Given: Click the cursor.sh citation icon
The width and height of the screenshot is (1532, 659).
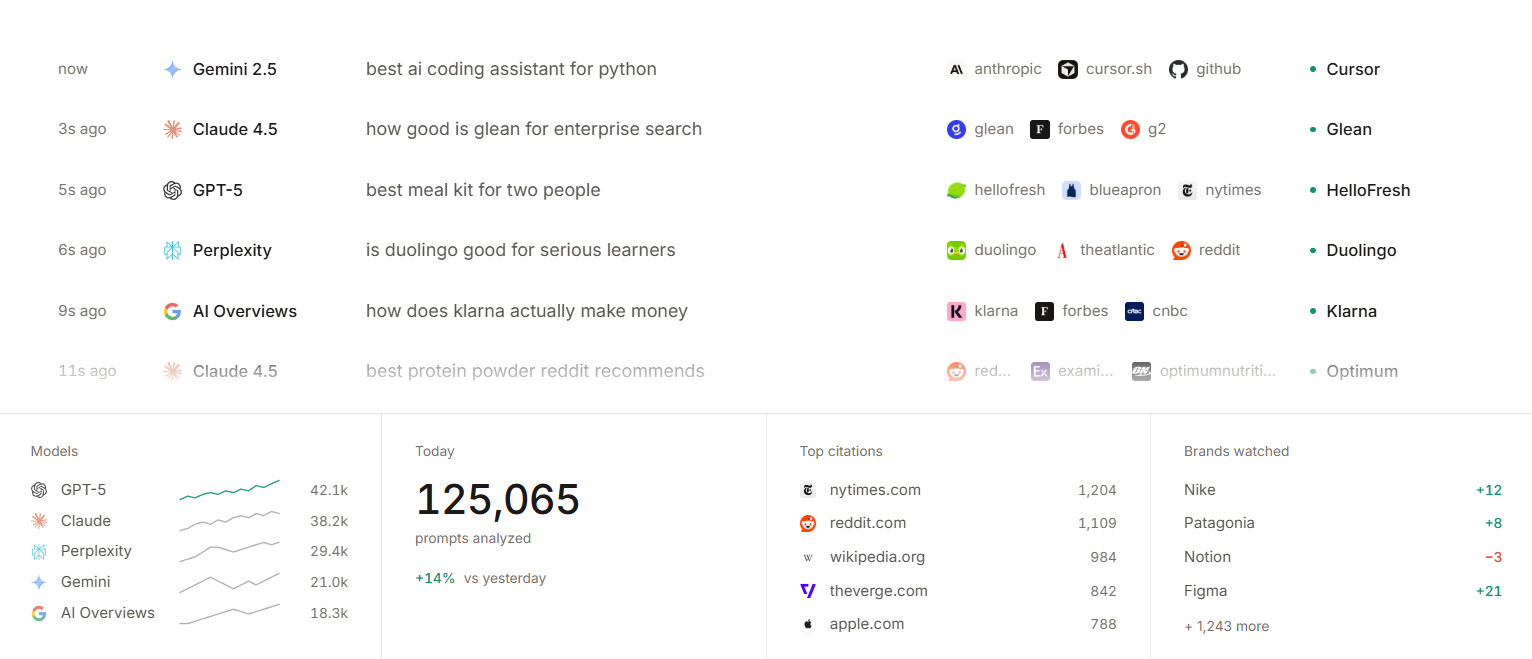Looking at the screenshot, I should (x=1068, y=69).
